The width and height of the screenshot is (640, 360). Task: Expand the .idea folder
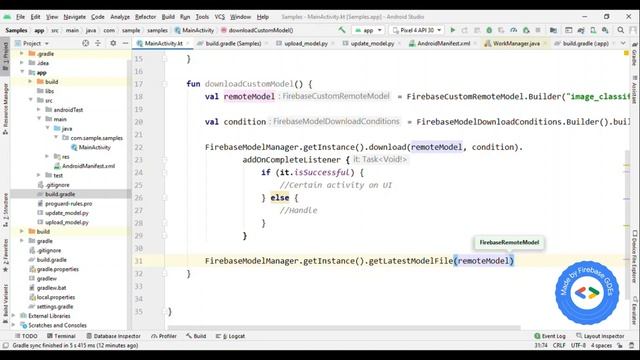point(22,63)
